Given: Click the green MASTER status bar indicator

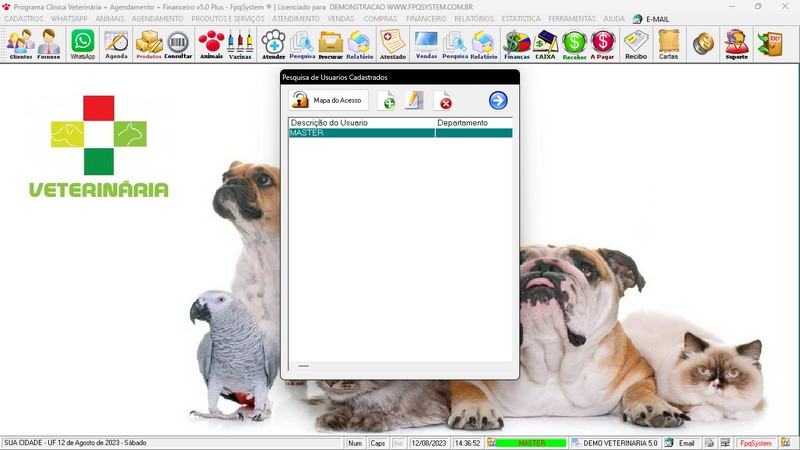Looking at the screenshot, I should 531,443.
